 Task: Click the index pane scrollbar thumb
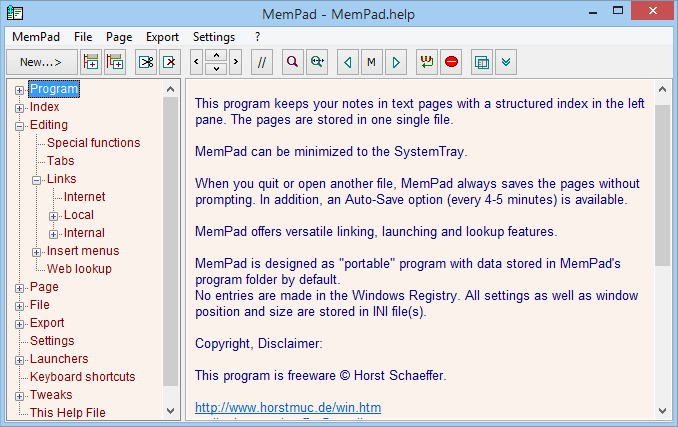click(x=170, y=241)
